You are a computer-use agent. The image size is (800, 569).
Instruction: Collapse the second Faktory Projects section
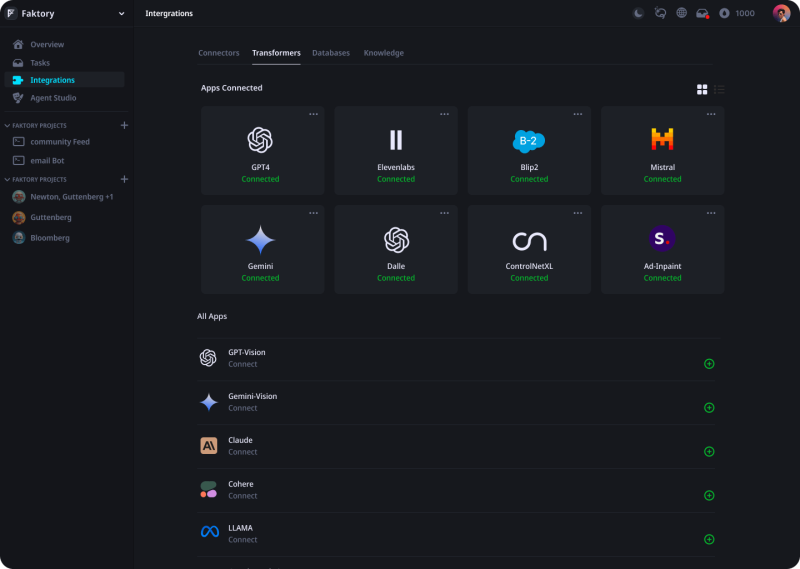click(x=7, y=180)
